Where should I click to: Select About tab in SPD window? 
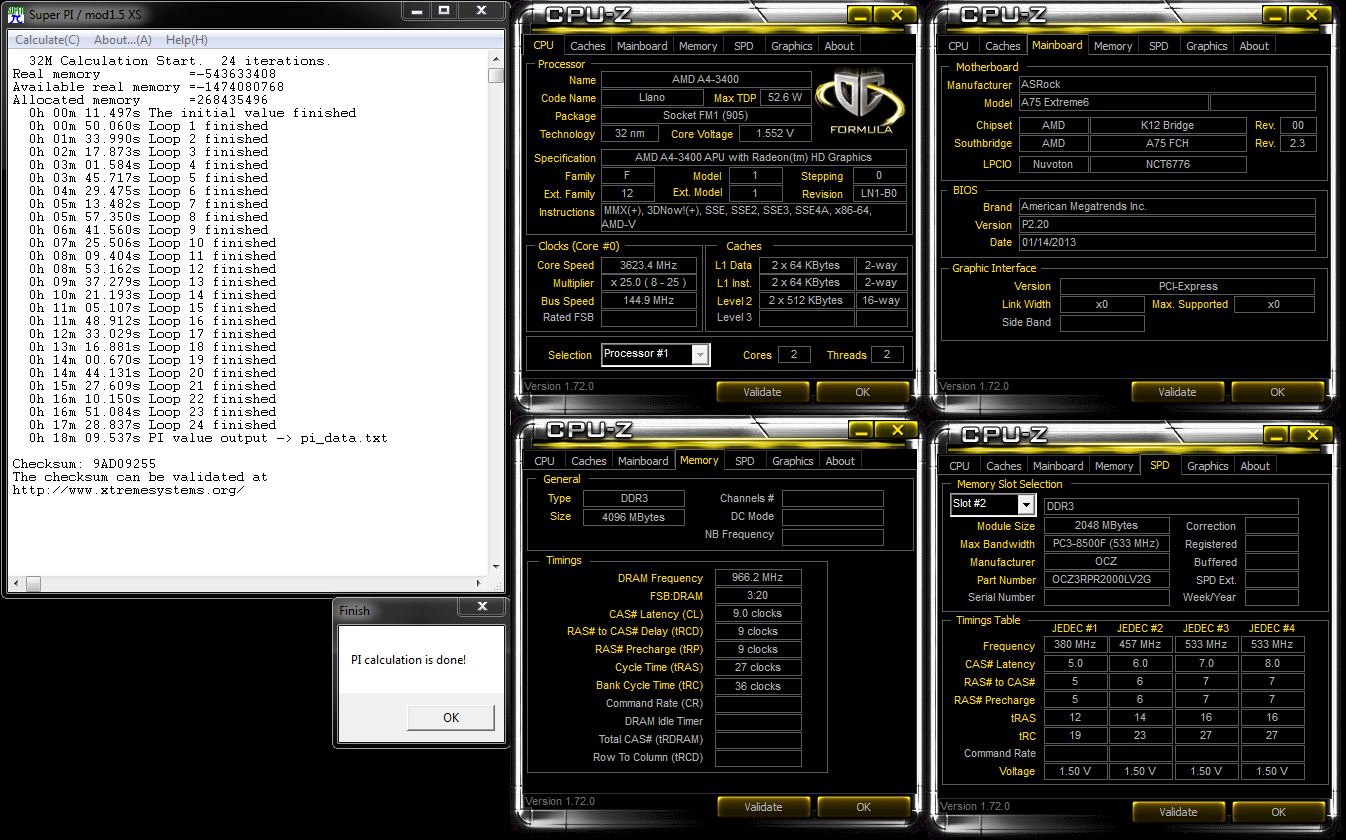coord(1255,466)
